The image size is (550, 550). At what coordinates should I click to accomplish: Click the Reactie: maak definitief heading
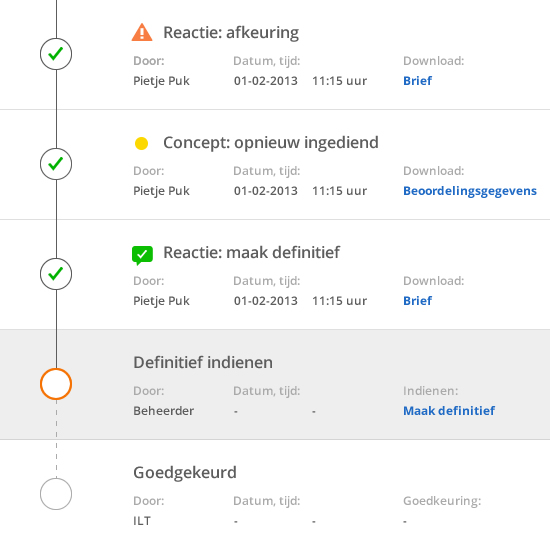click(251, 253)
